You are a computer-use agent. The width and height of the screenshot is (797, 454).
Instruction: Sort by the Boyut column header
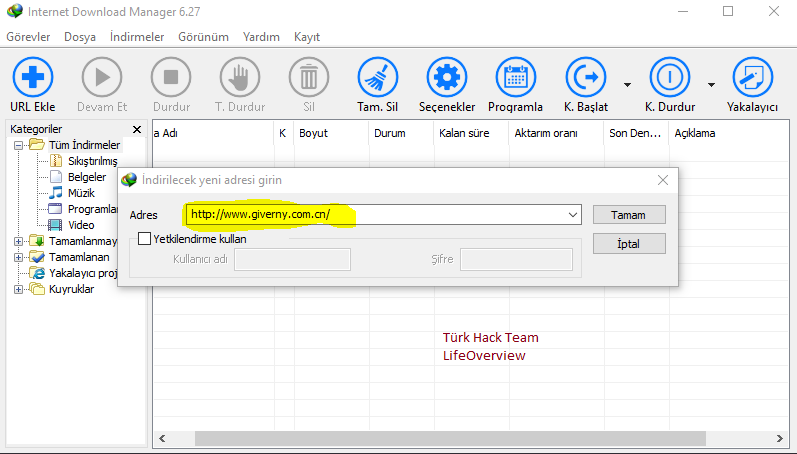pos(331,133)
